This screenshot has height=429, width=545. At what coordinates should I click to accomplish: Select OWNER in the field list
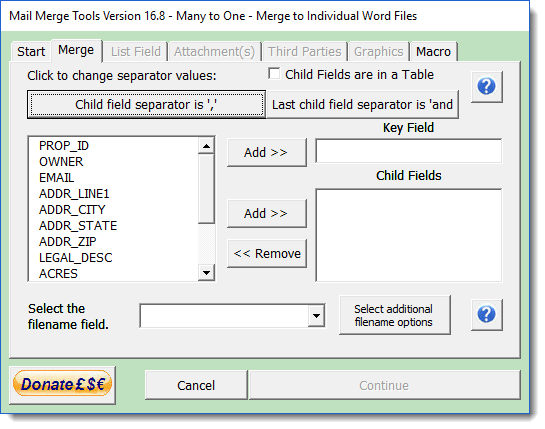click(62, 162)
